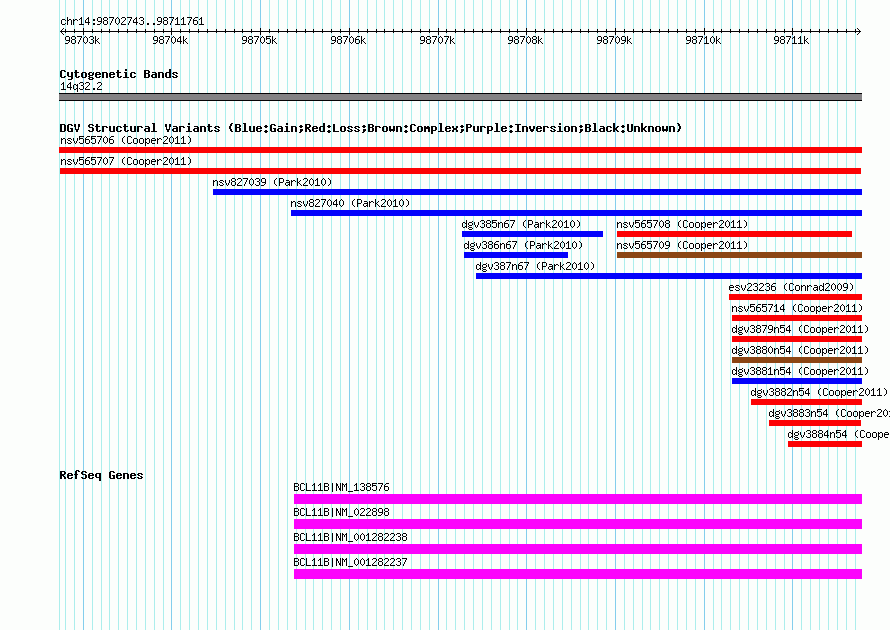890x630 pixels.
Task: Click the dgv3882n54 red loss bar
Action: point(807,402)
